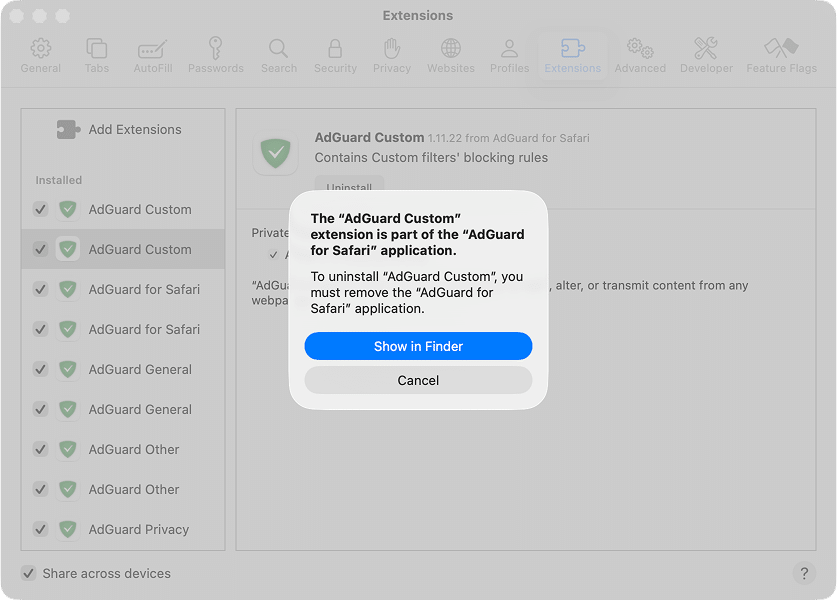Click the Show in Finder button
The height and width of the screenshot is (600, 837).
tap(418, 346)
